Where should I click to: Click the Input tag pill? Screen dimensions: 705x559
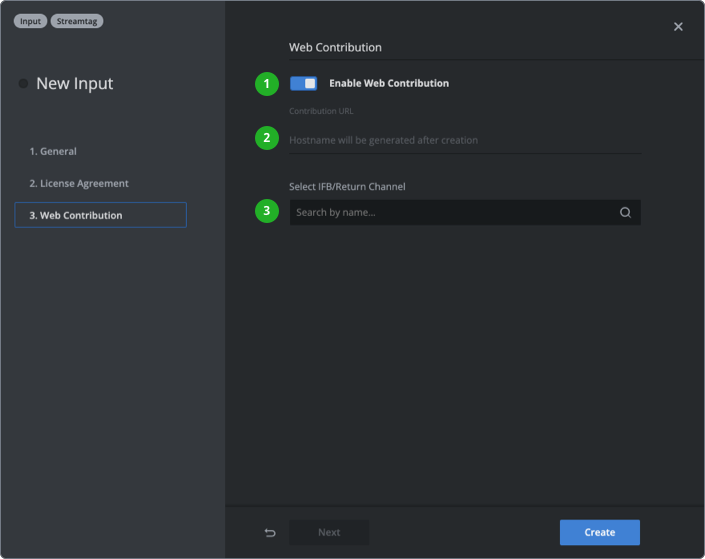(30, 21)
